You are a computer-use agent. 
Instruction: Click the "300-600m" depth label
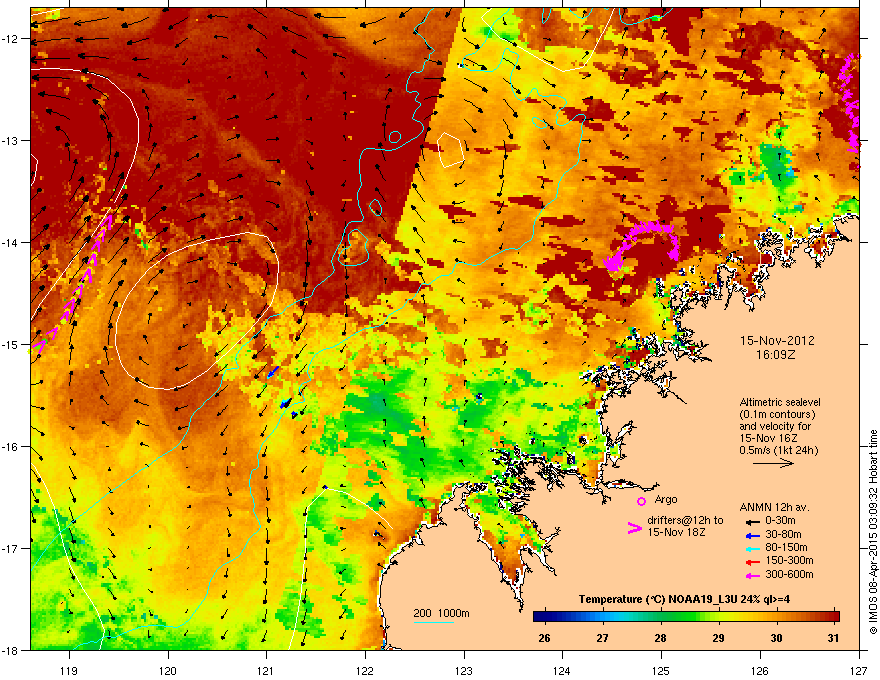[789, 575]
